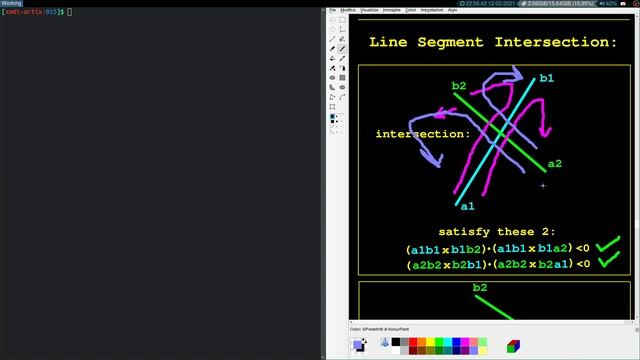Screen dimensions: 640x360
Task: Select the Zoom tool
Action: point(332,107)
